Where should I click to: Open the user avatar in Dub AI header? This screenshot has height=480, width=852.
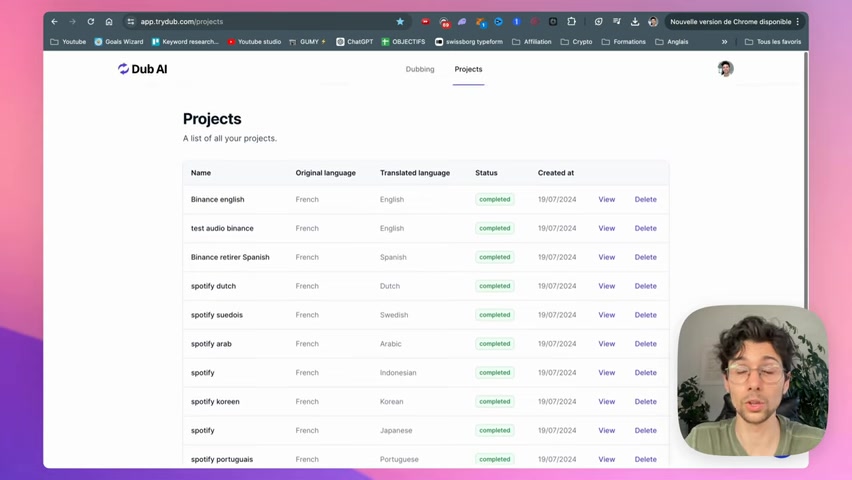(x=725, y=68)
